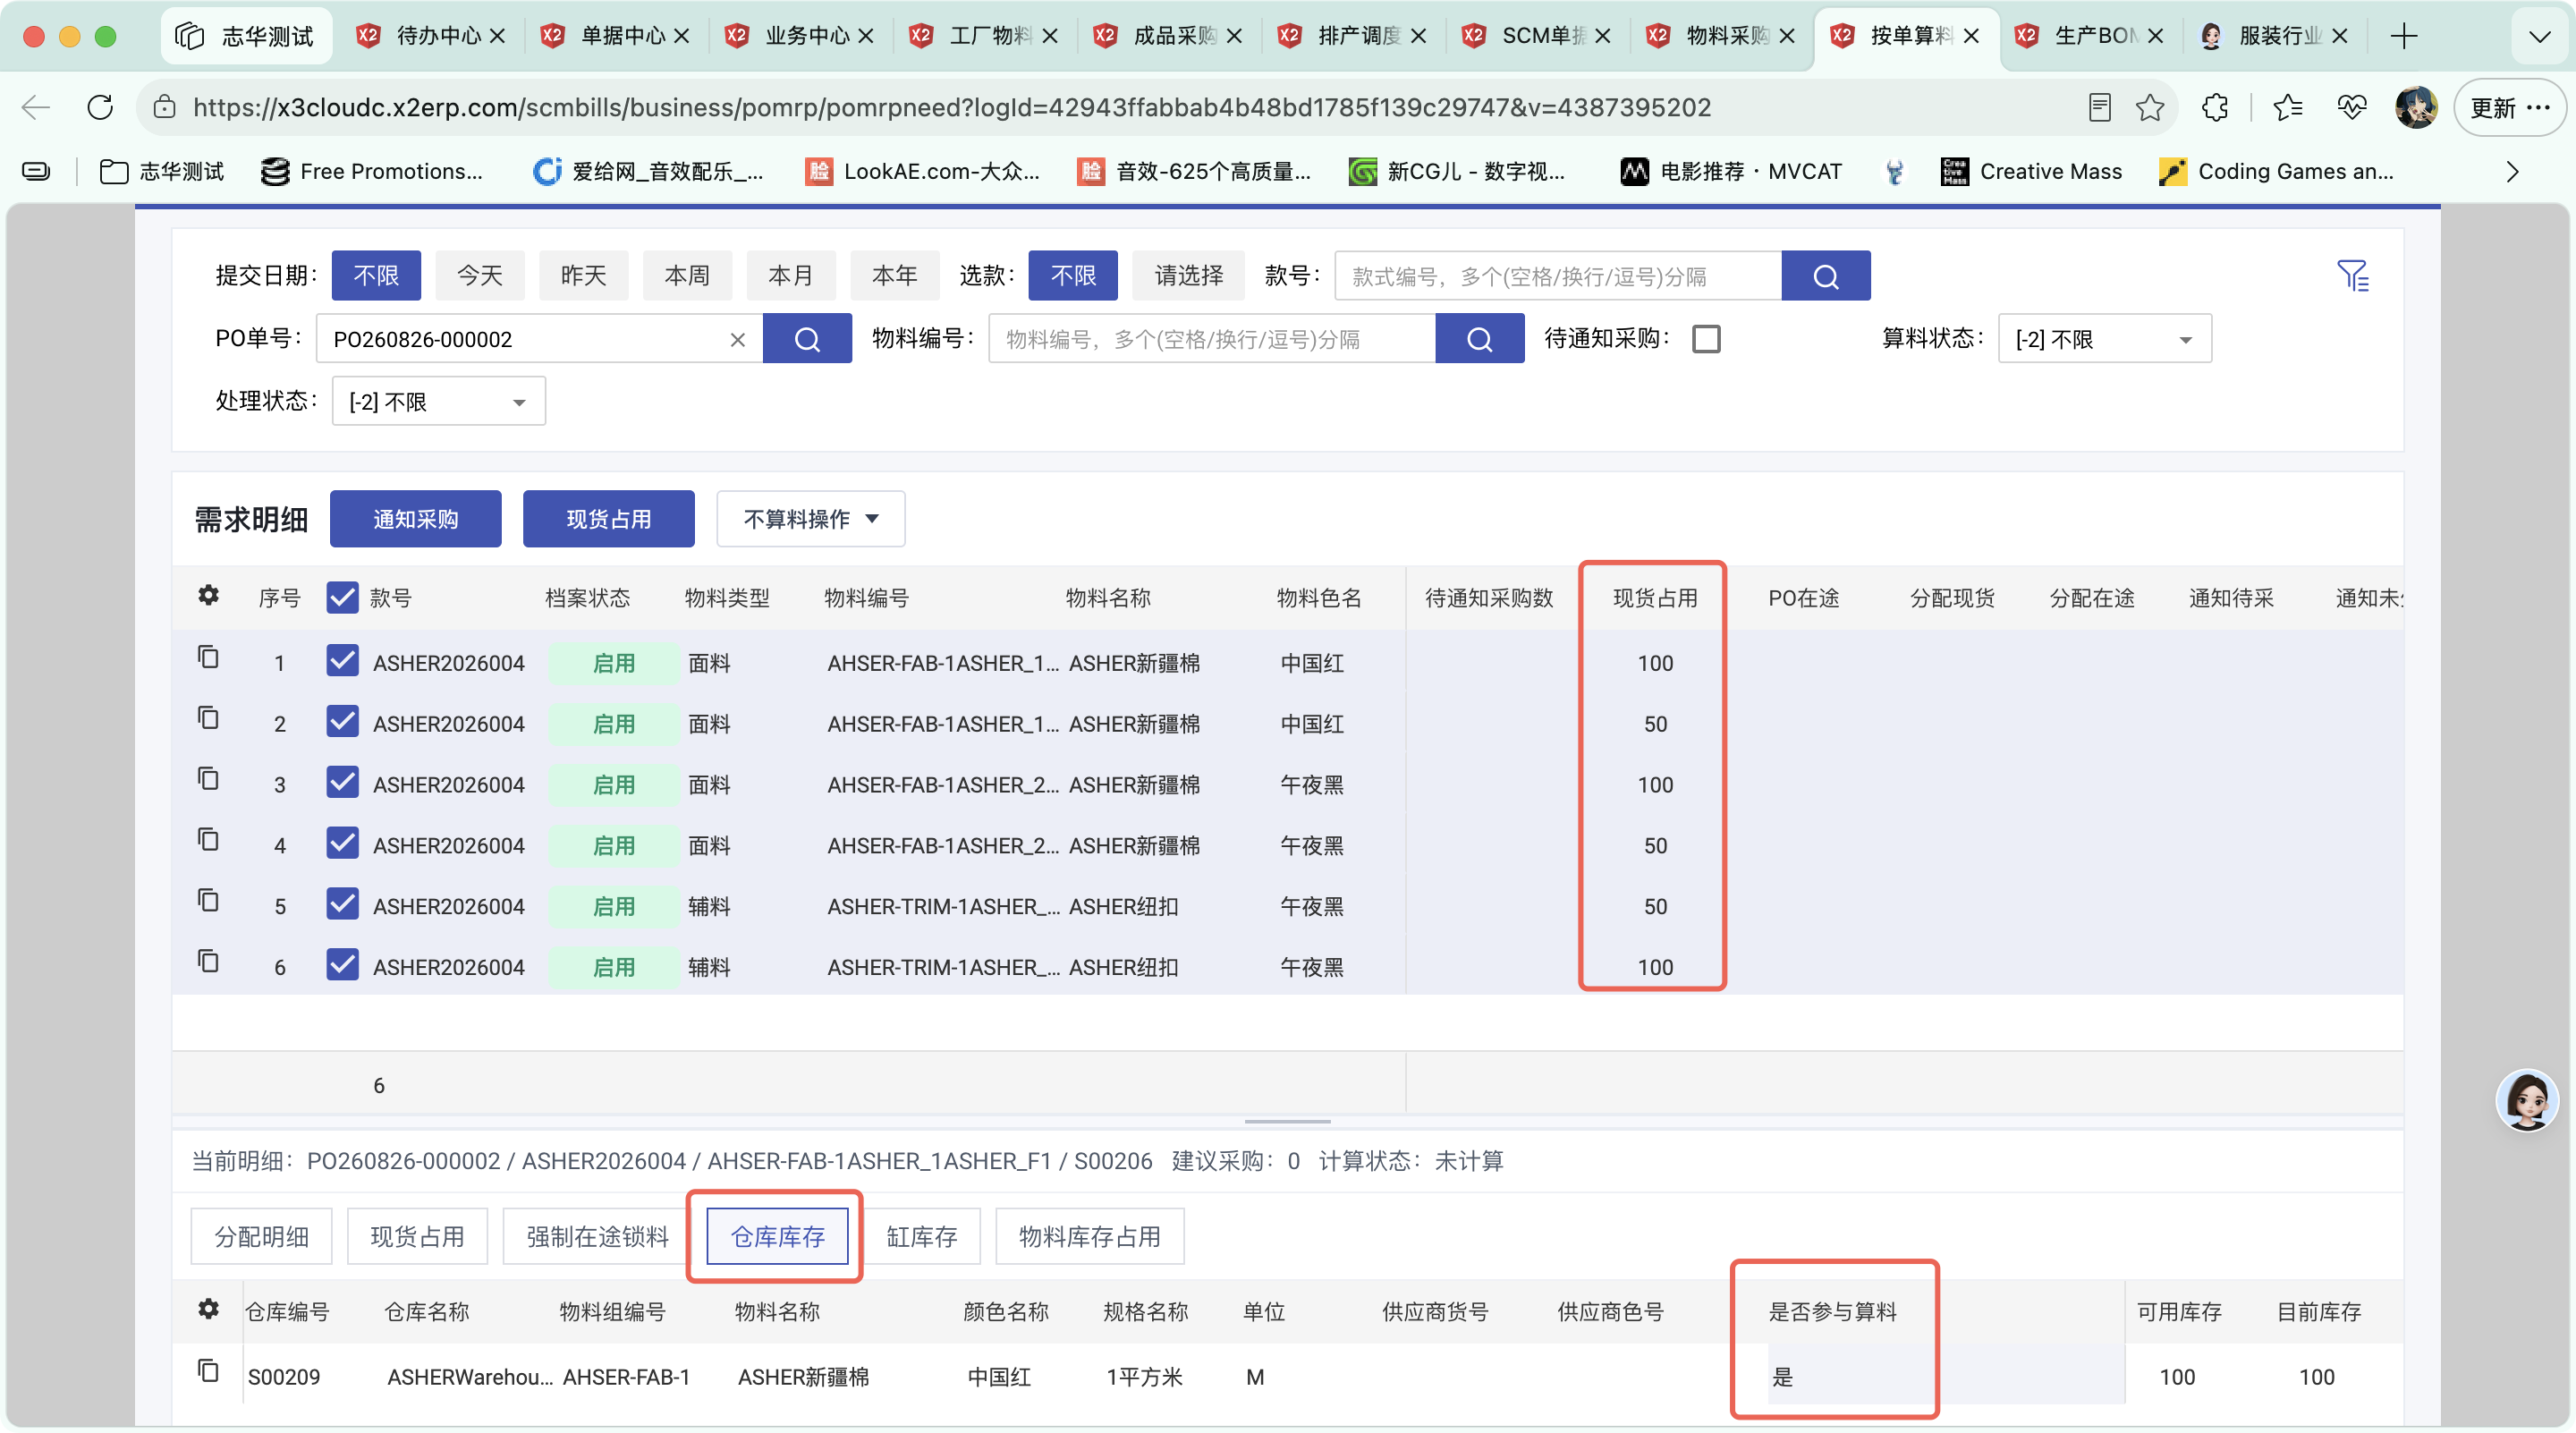The width and height of the screenshot is (2576, 1433).
Task: Uncheck the checkbox on row 4
Action: click(342, 844)
